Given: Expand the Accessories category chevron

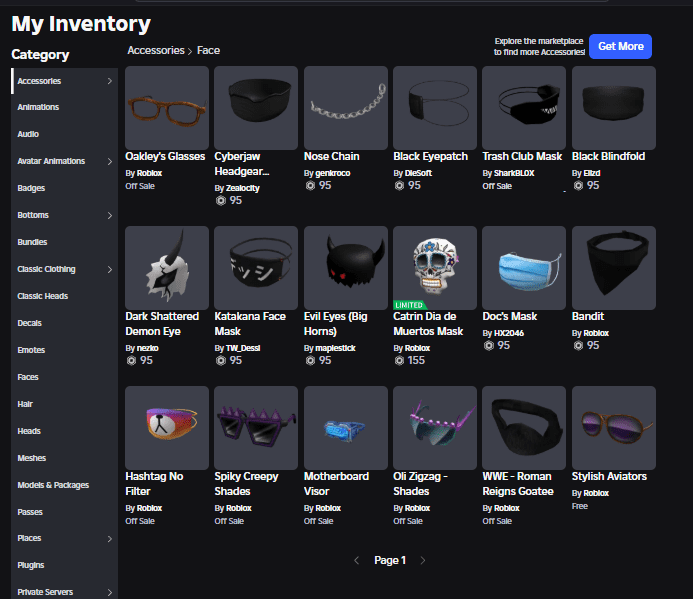Looking at the screenshot, I should (110, 81).
